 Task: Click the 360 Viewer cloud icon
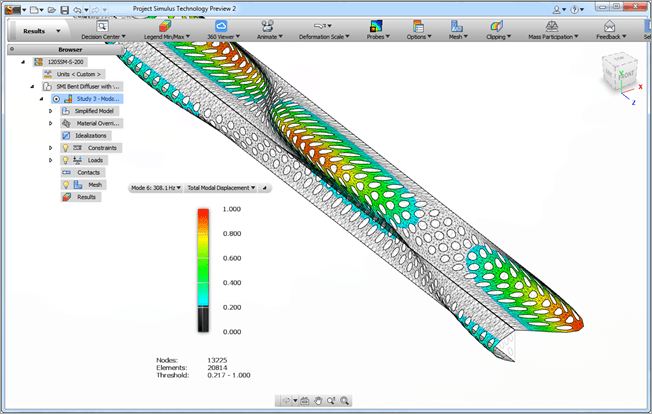coord(221,26)
